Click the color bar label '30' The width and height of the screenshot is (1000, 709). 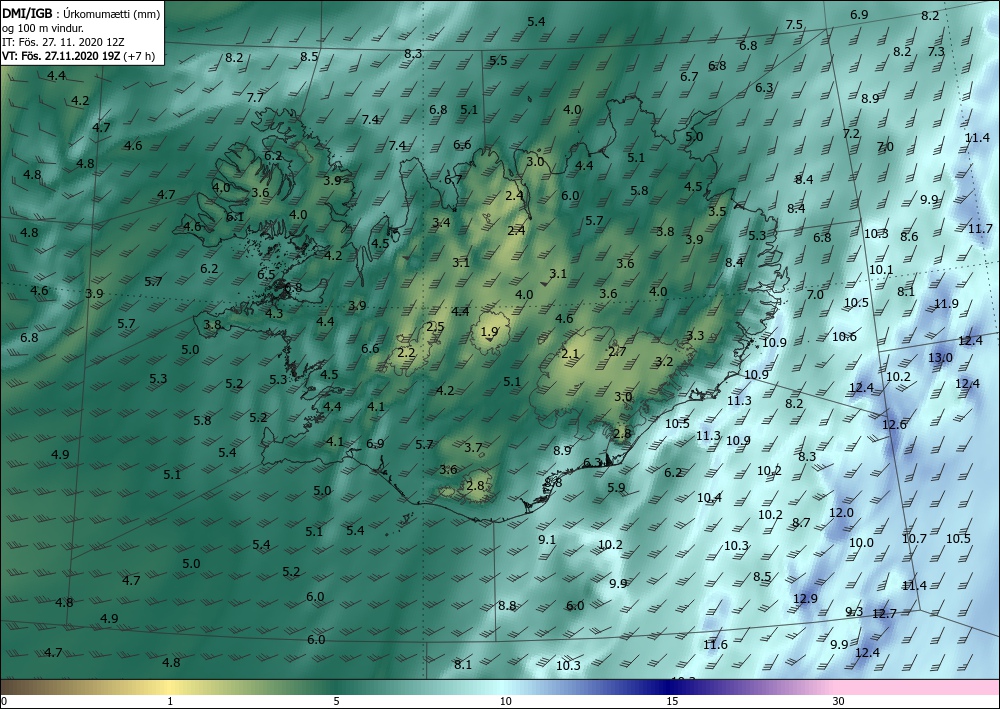pyautogui.click(x=839, y=701)
